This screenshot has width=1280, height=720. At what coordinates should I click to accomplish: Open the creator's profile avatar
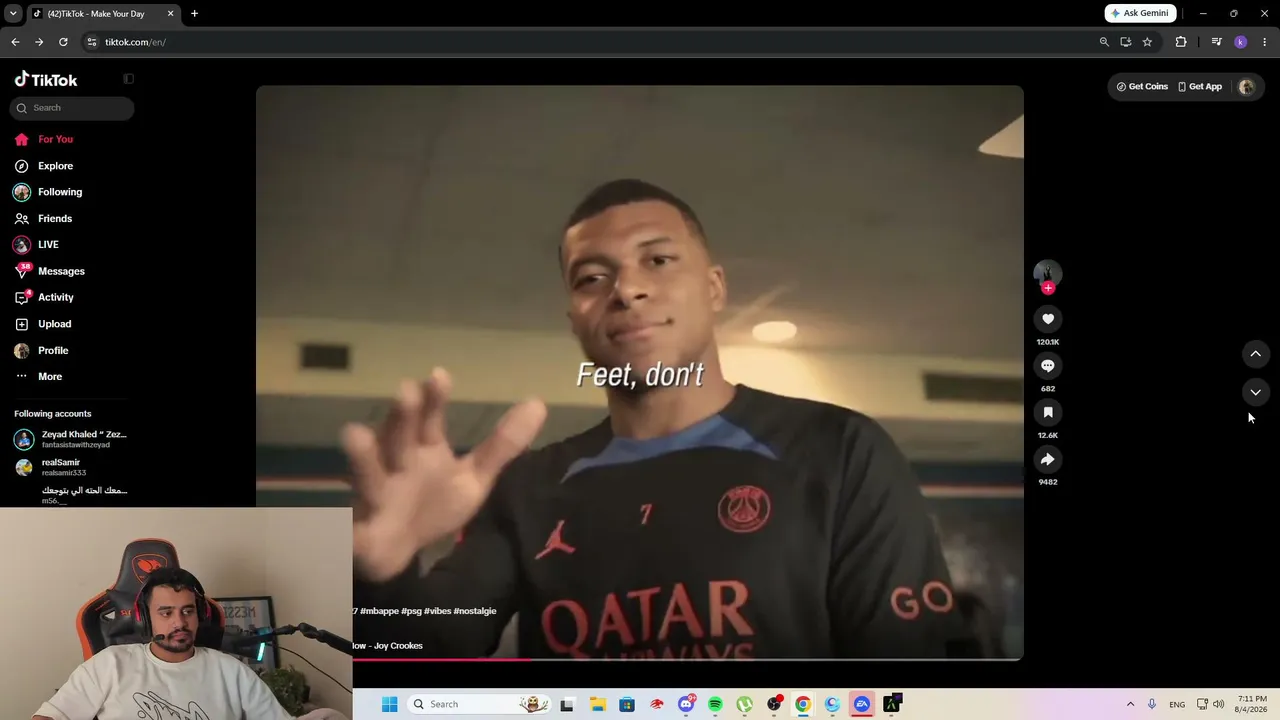pyautogui.click(x=1048, y=273)
